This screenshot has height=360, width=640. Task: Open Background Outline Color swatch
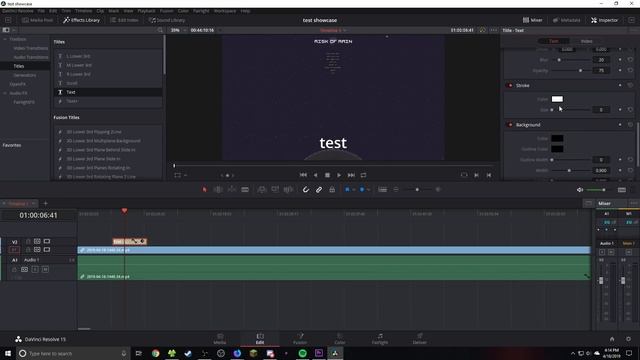coord(557,149)
